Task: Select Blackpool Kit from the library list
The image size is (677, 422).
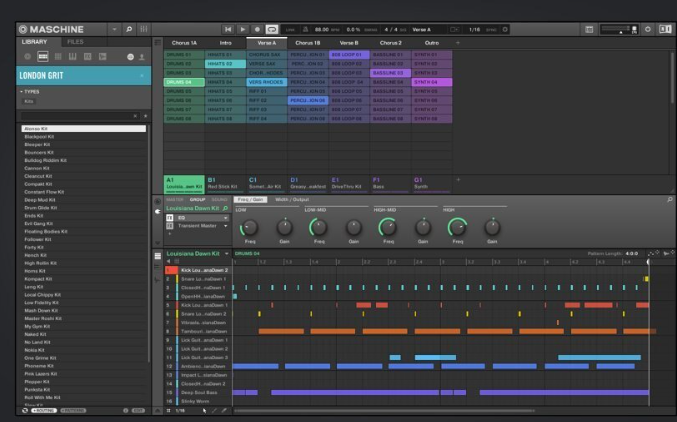Action: (x=40, y=136)
